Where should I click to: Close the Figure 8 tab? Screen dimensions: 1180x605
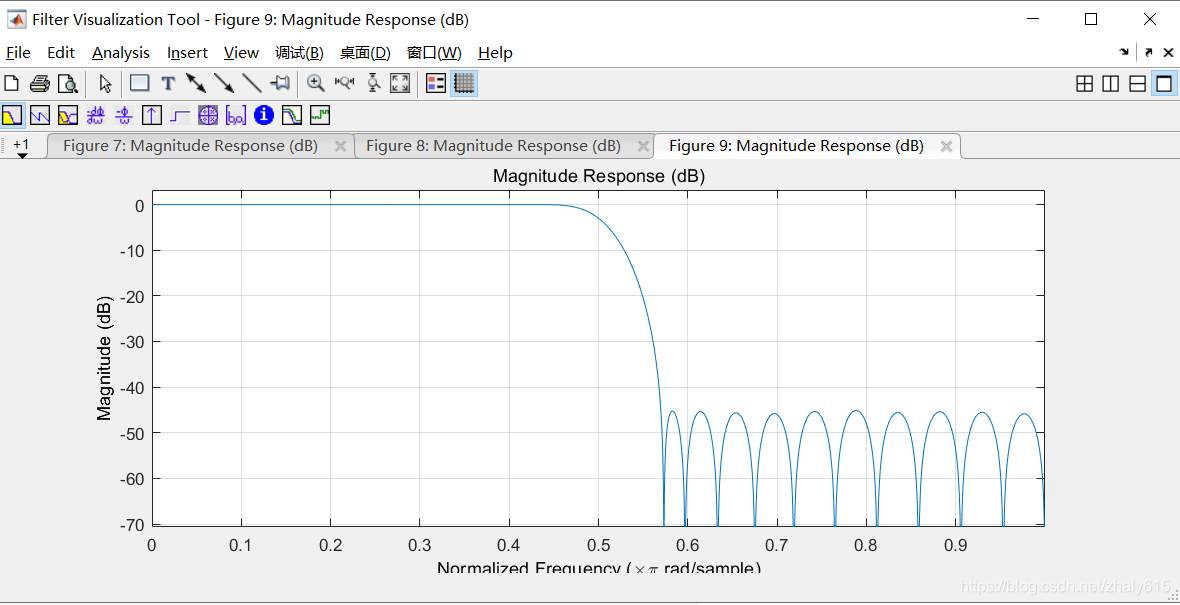pyautogui.click(x=643, y=147)
